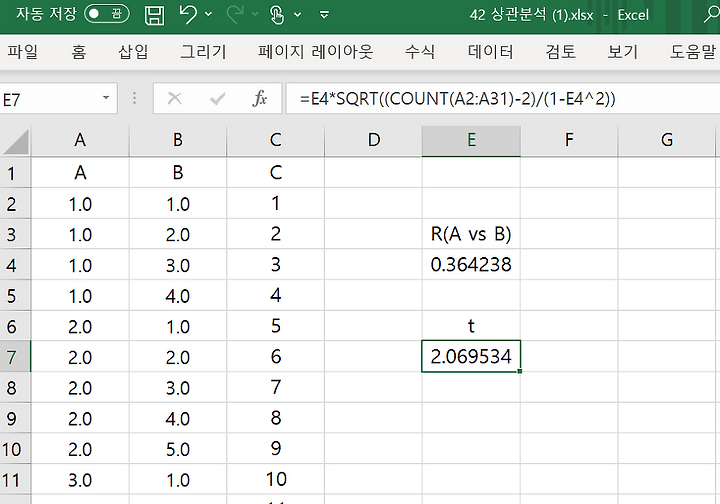720x504 pixels.
Task: Click cell B10 value 5.0
Action: click(x=178, y=449)
